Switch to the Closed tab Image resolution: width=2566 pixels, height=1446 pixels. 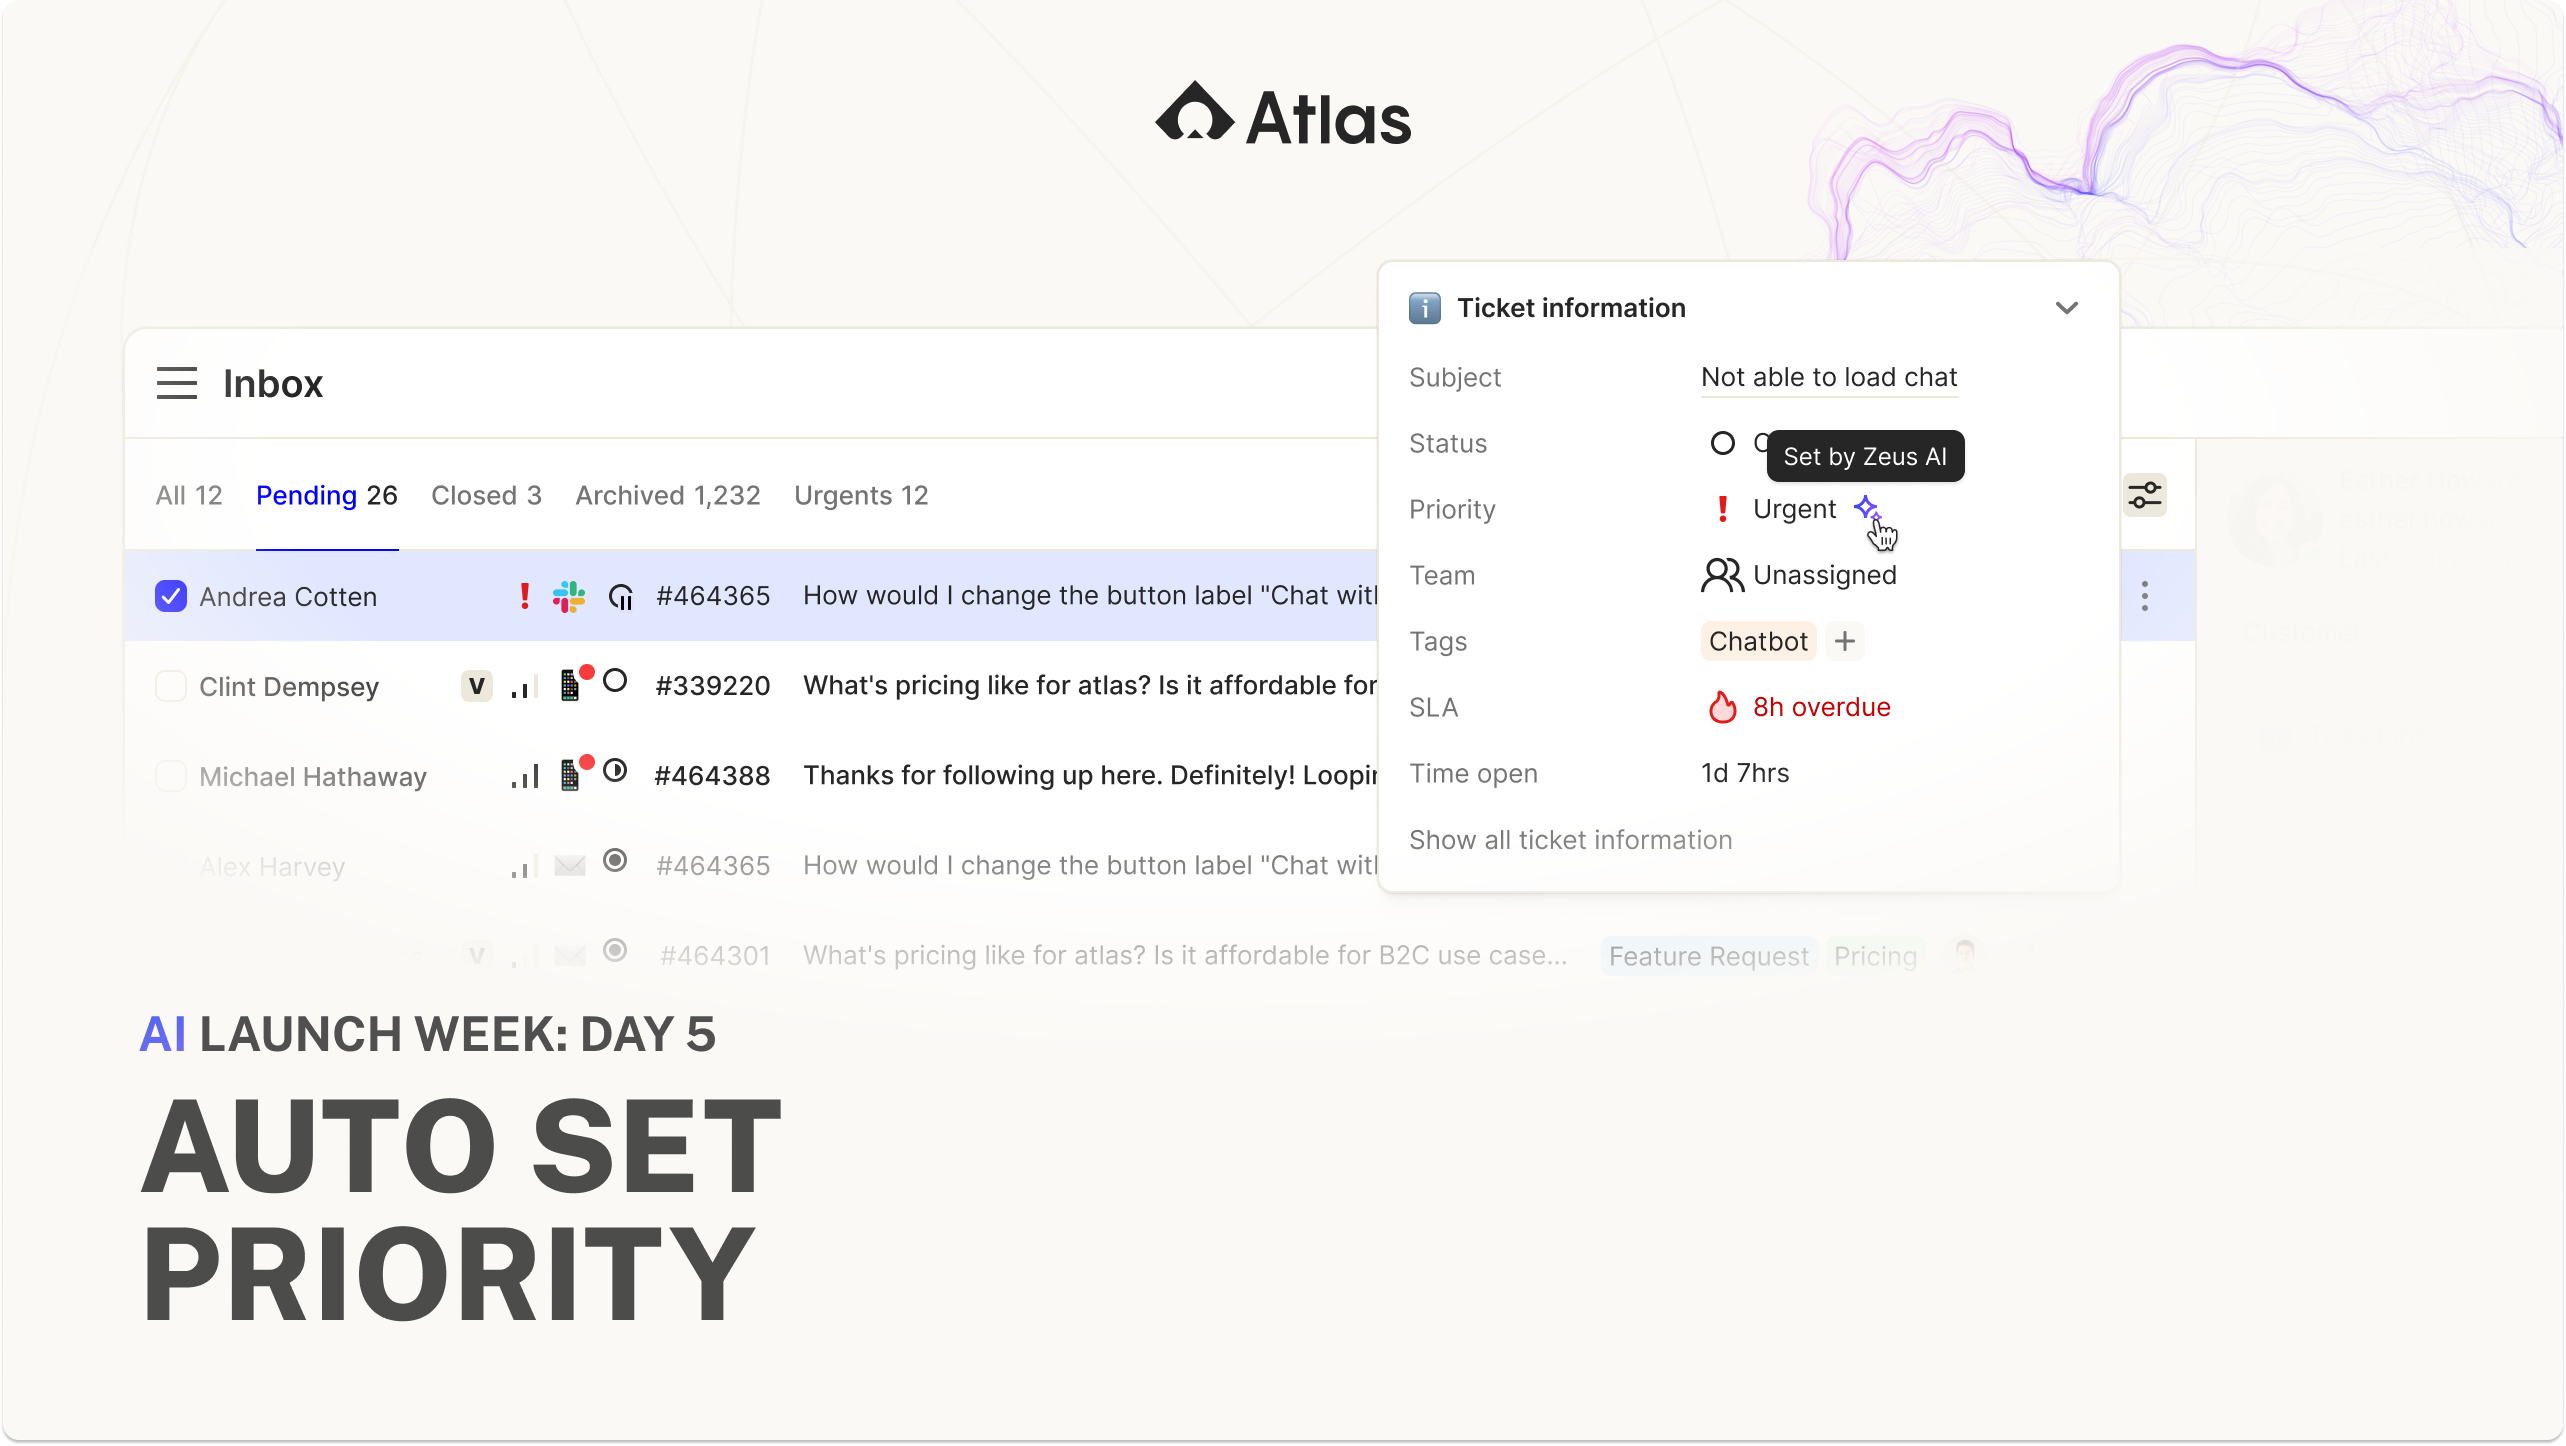486,495
